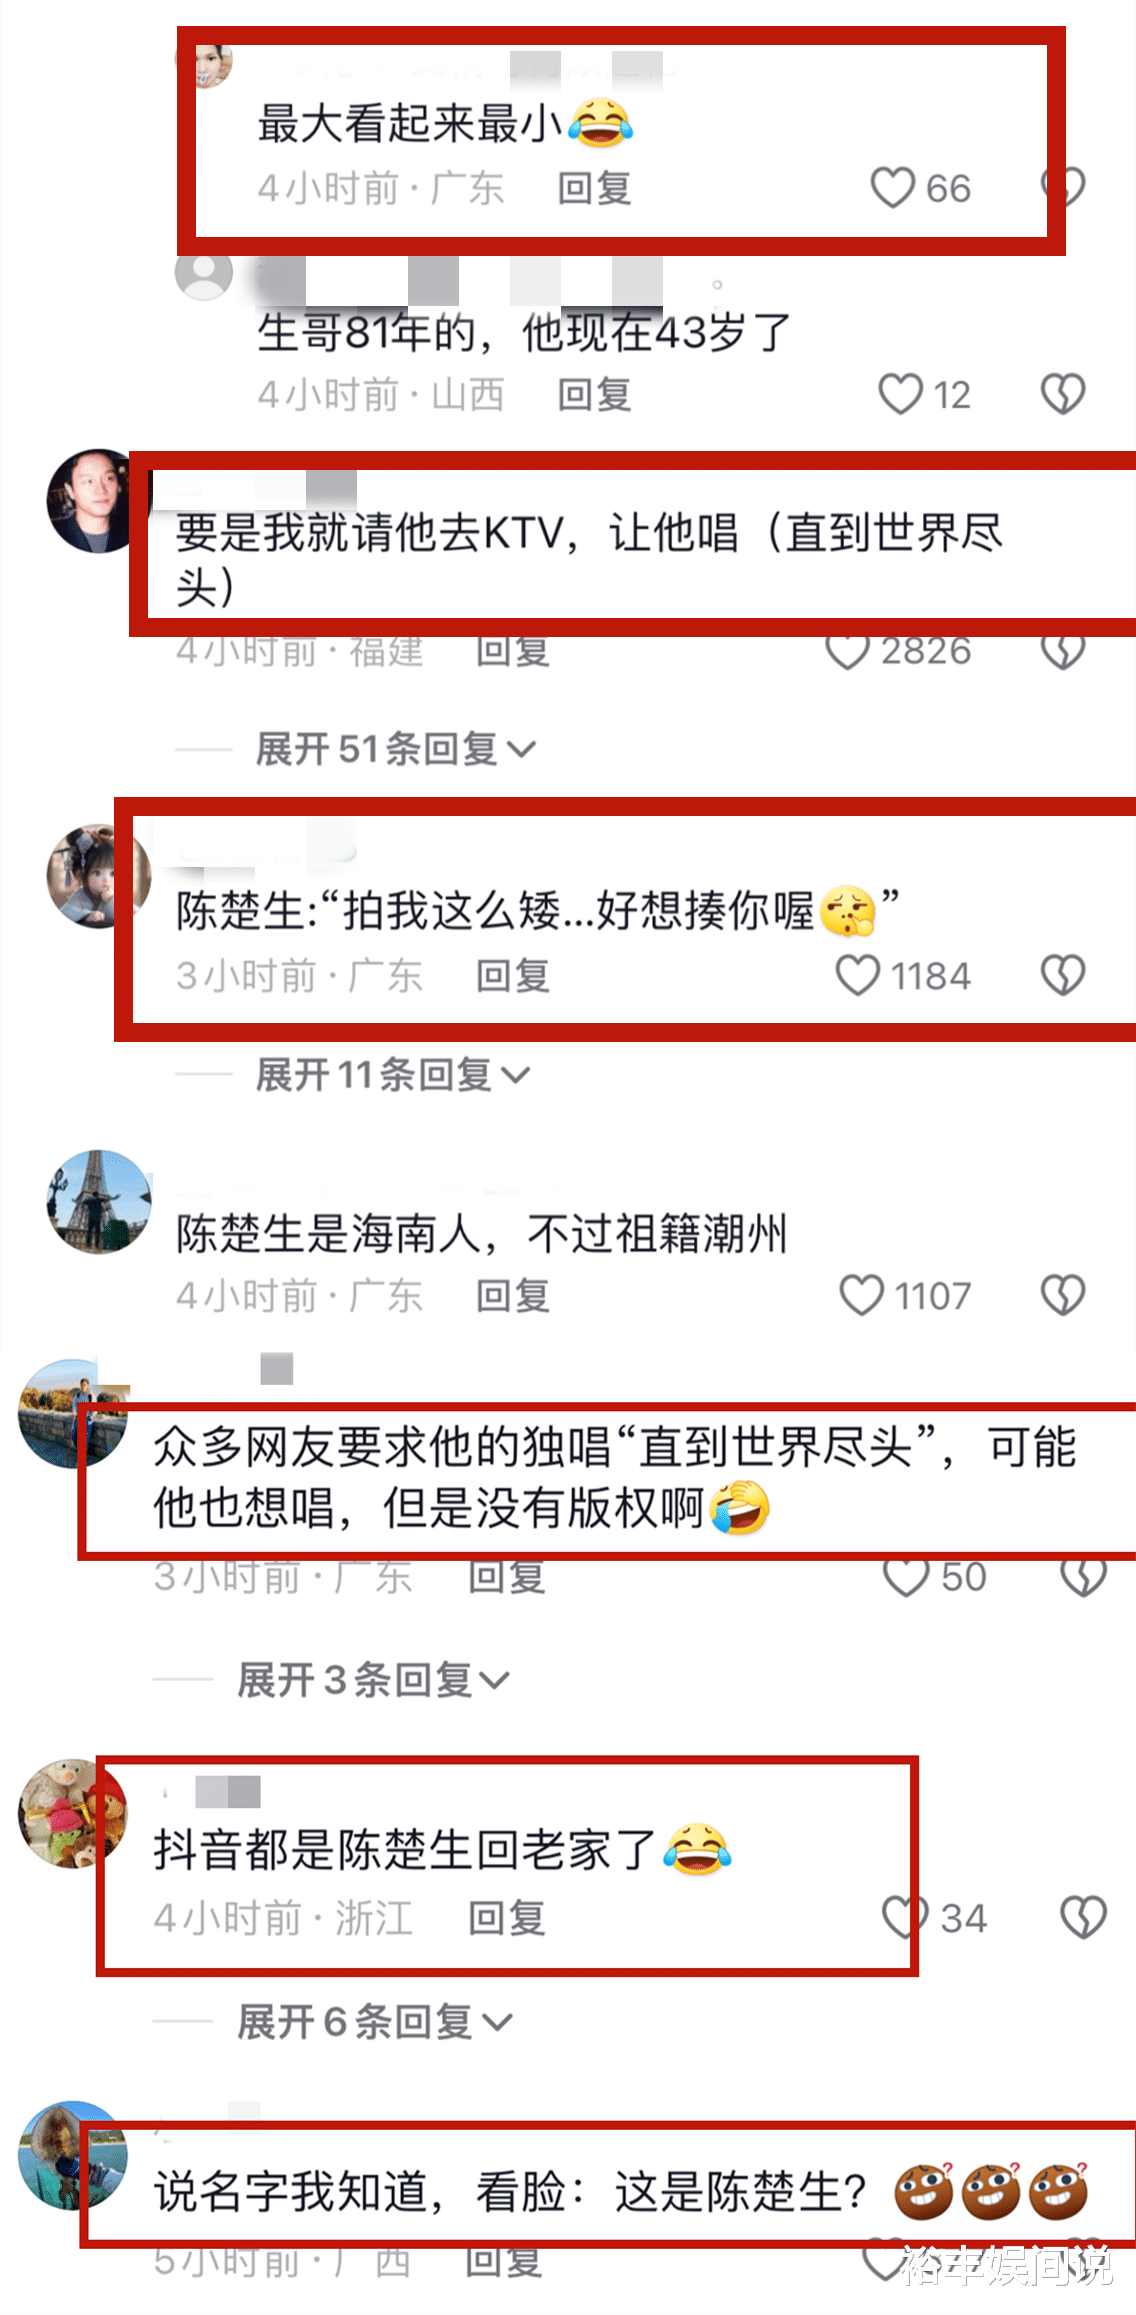Tap the heart beside 1184 likes

(x=857, y=975)
